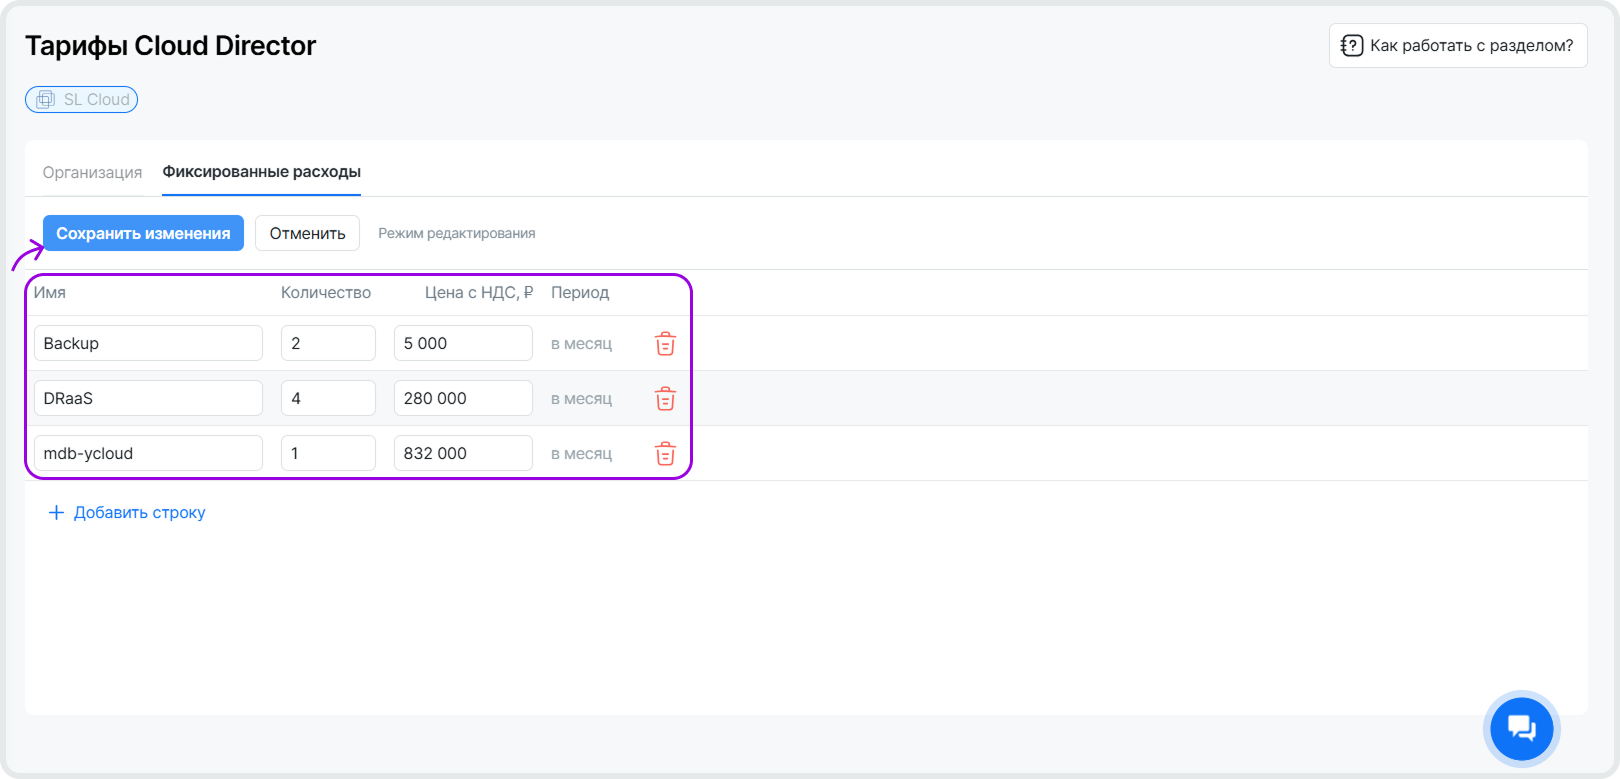Viewport: 1620px width, 779px height.
Task: Click Добавить строку link
Action: coord(139,513)
